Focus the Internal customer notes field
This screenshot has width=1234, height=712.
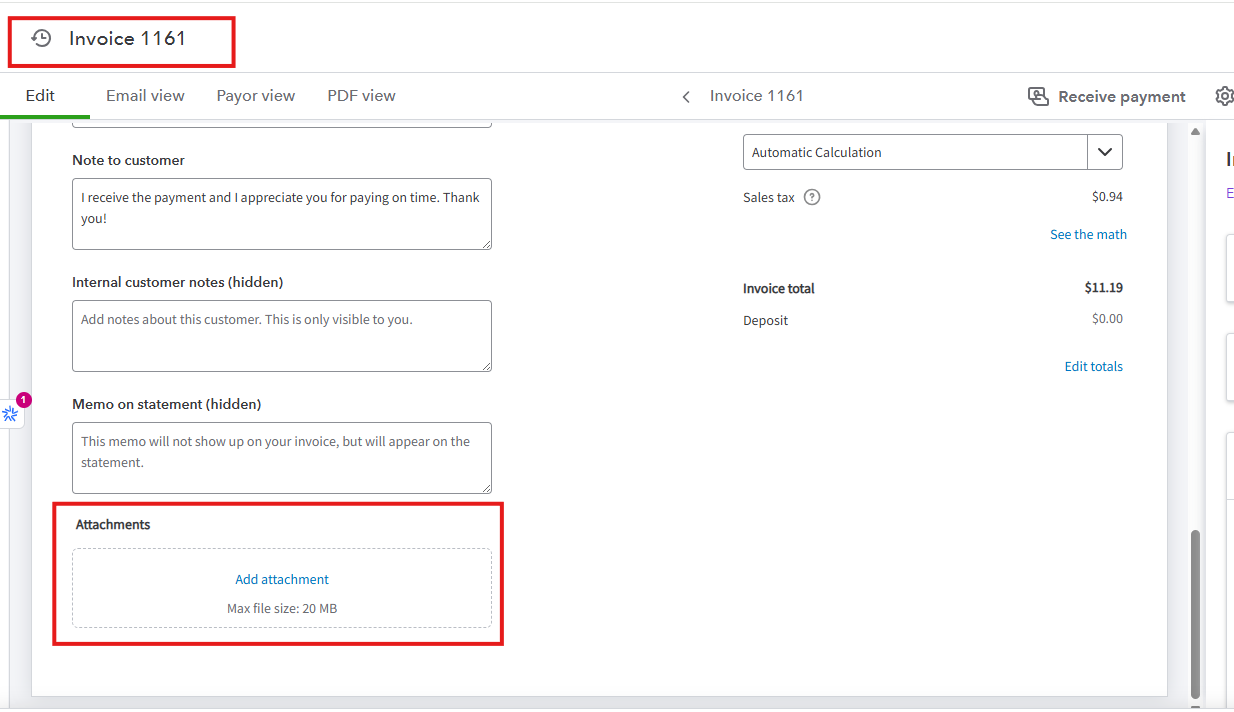281,336
